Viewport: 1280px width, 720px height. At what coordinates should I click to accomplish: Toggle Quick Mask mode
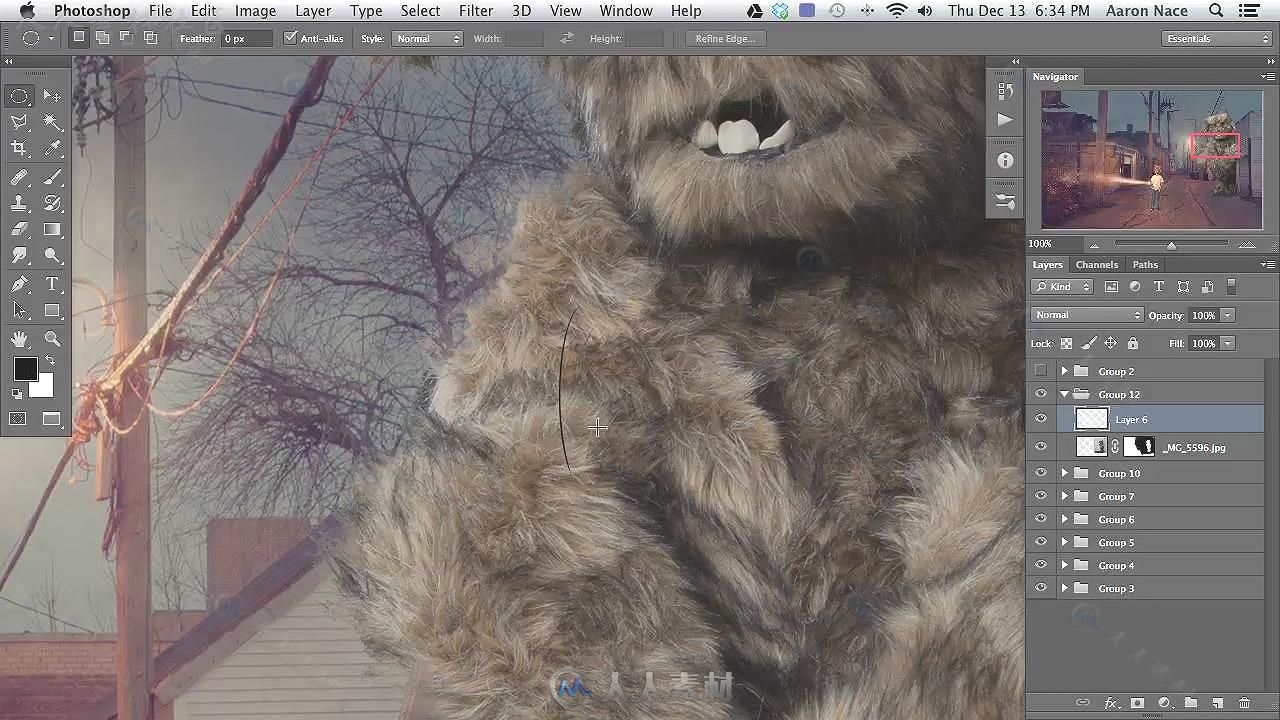18,419
